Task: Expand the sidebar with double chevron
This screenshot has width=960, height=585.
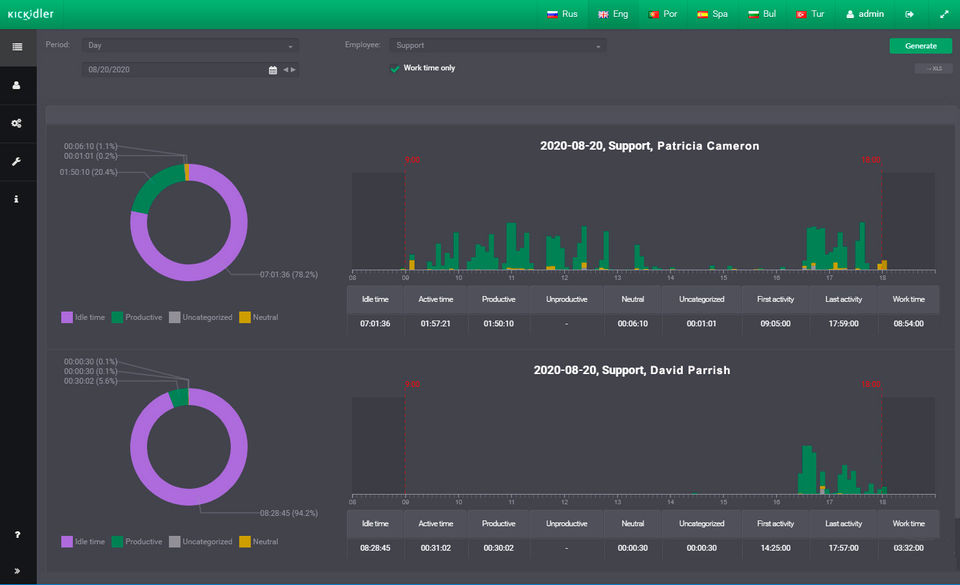Action: click(17, 571)
